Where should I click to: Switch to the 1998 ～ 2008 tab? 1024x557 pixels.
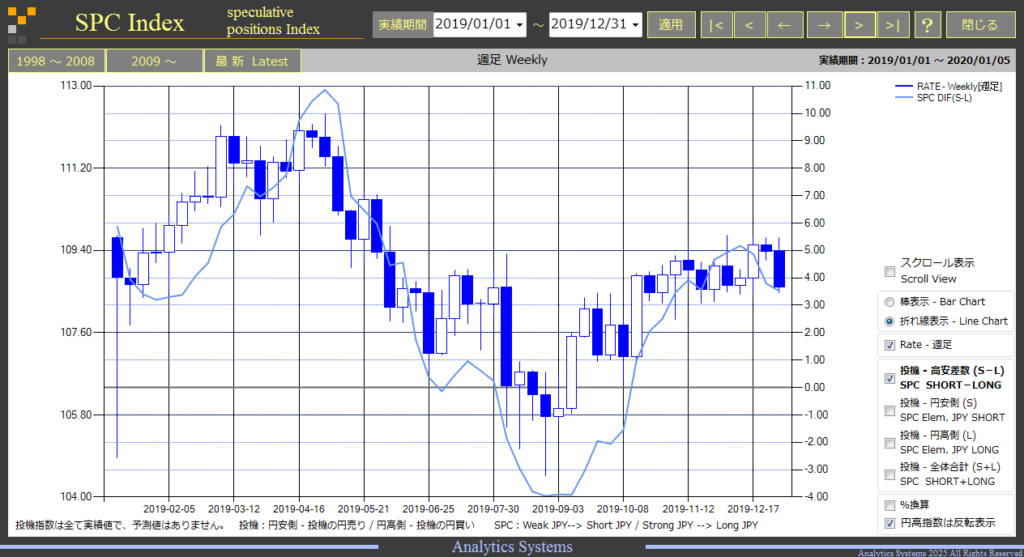[x=56, y=61]
